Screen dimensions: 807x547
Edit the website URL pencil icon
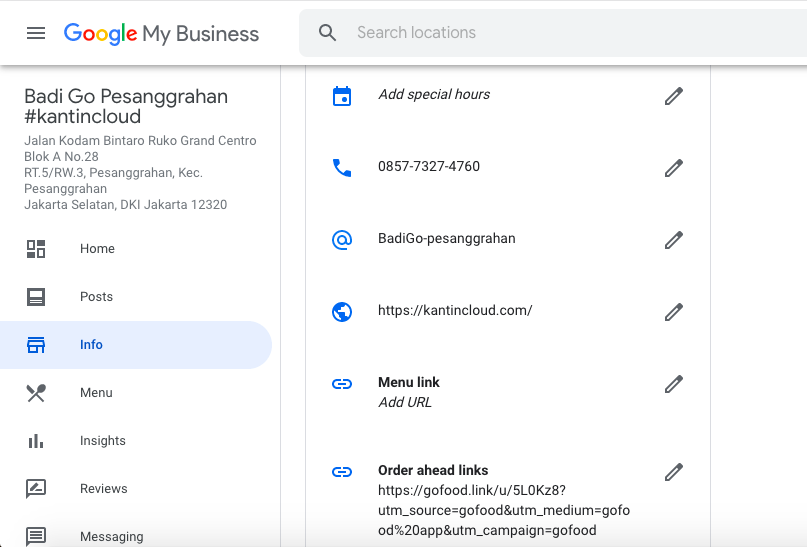coord(674,312)
